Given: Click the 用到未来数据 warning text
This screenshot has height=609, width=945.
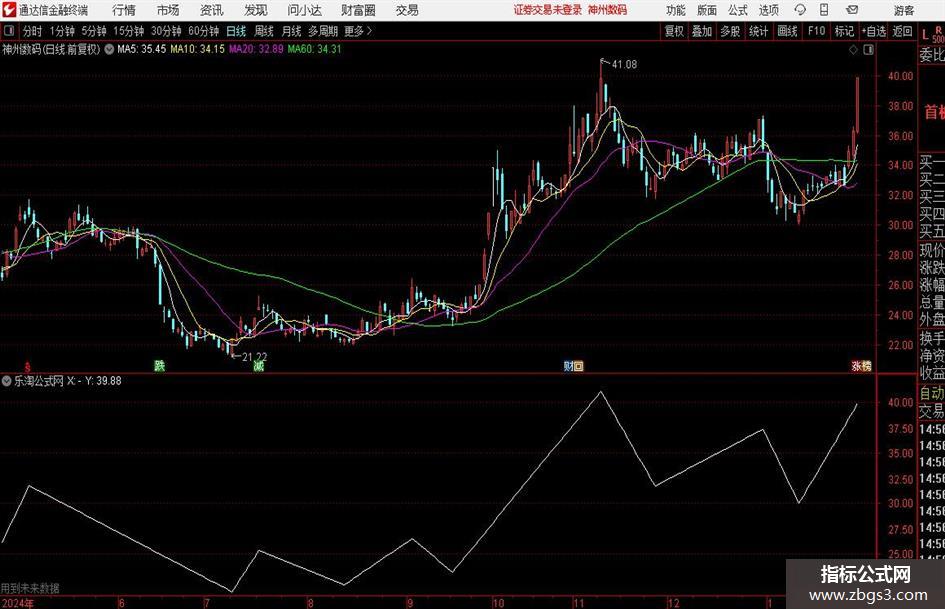Looking at the screenshot, I should pos(30,588).
